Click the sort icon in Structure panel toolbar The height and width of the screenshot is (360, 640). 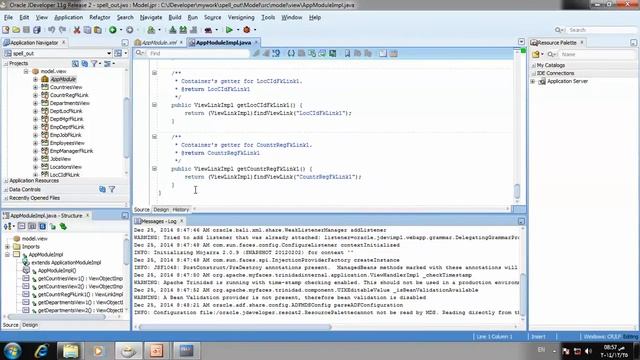(x=8, y=227)
